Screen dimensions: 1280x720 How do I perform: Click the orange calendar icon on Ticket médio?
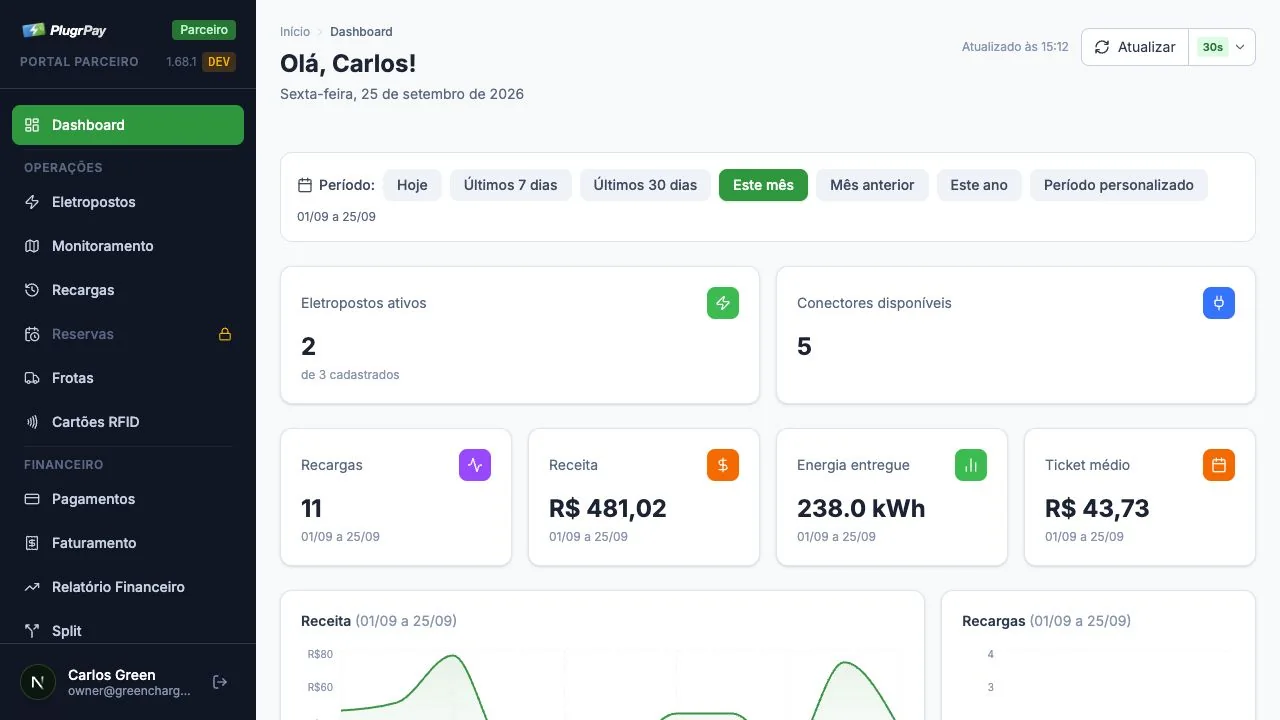(x=1219, y=465)
